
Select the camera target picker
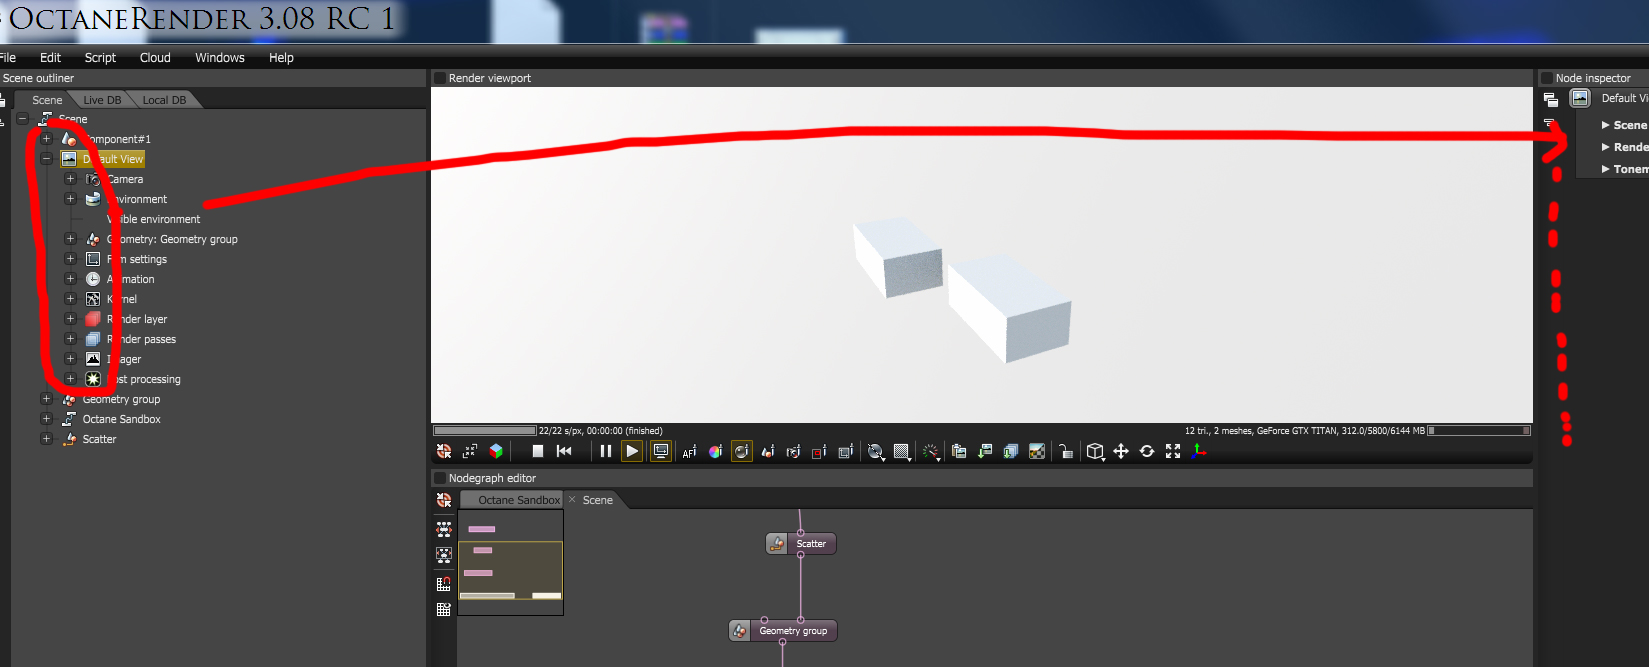click(x=793, y=452)
